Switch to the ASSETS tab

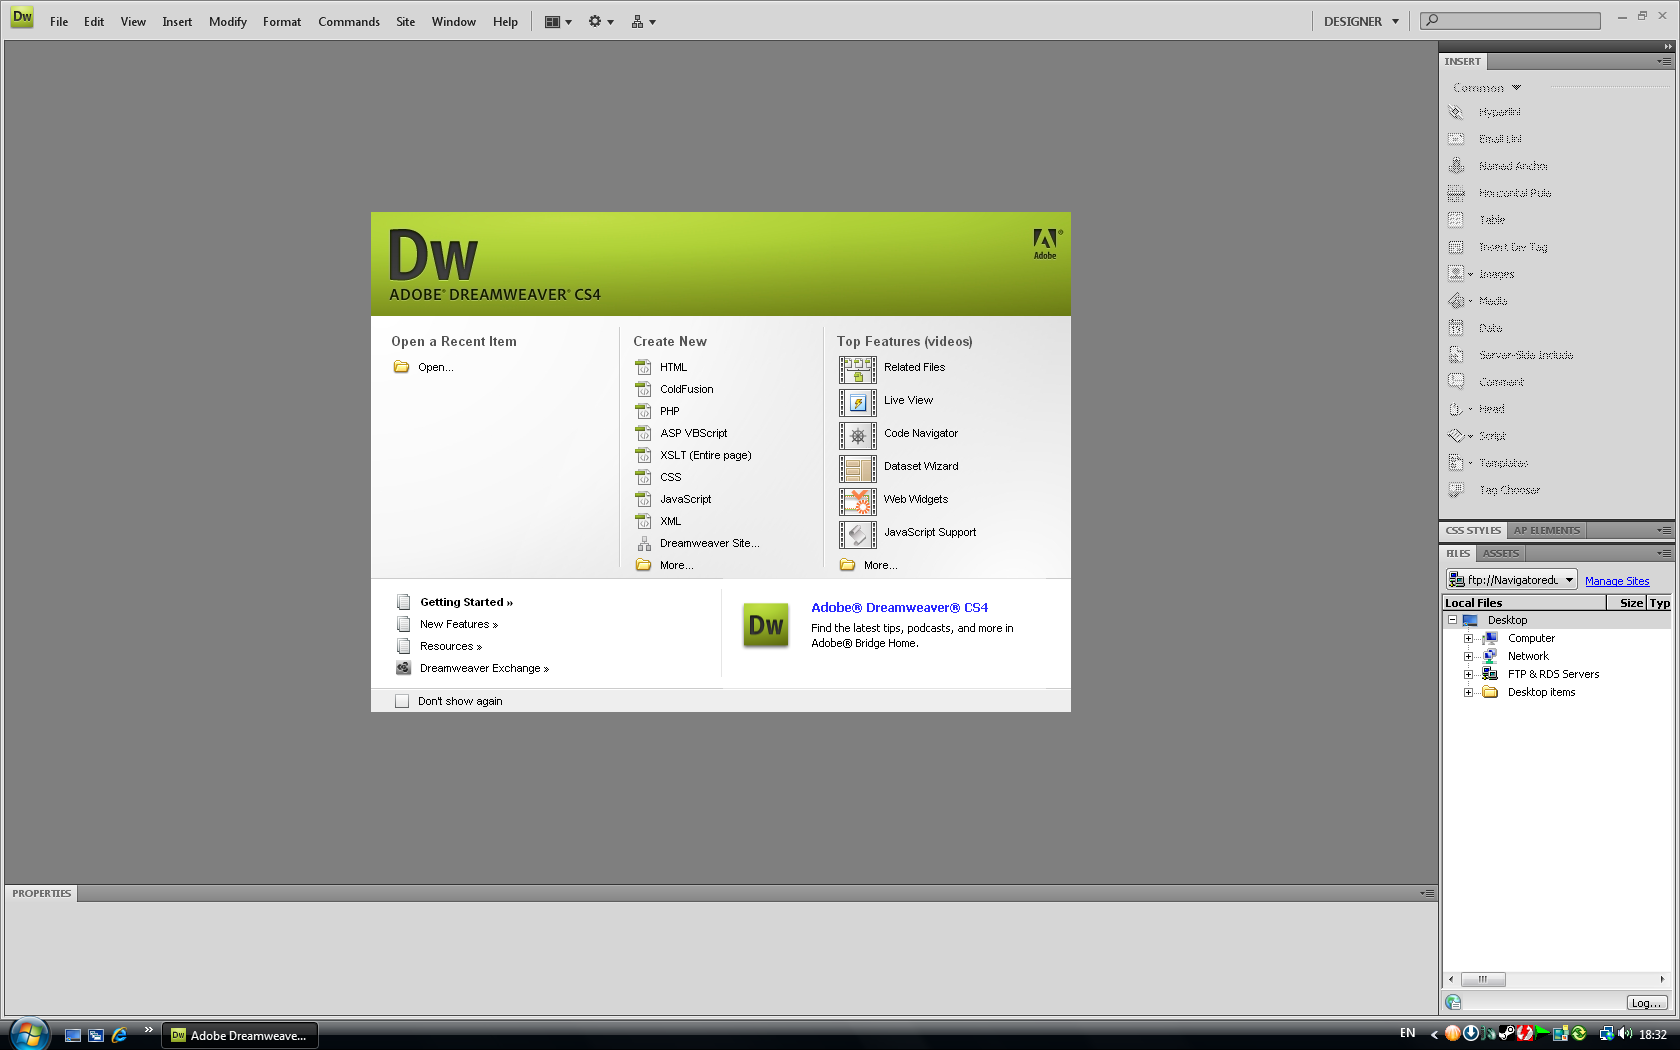click(x=1500, y=553)
